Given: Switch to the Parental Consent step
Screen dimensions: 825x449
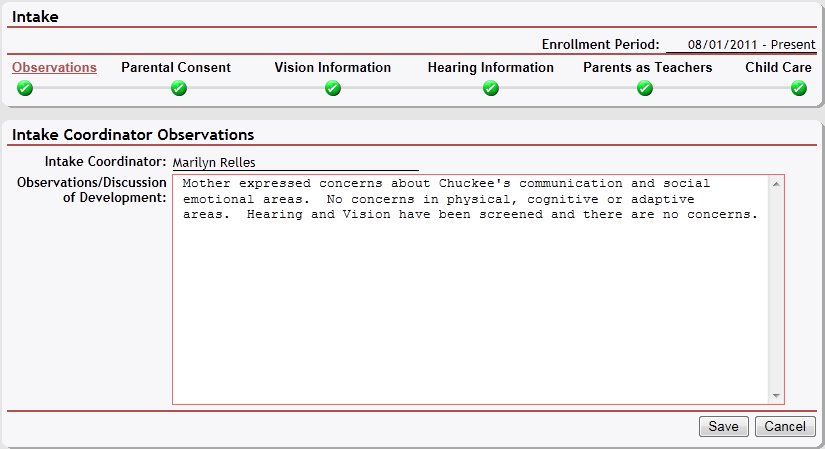Looking at the screenshot, I should (176, 68).
